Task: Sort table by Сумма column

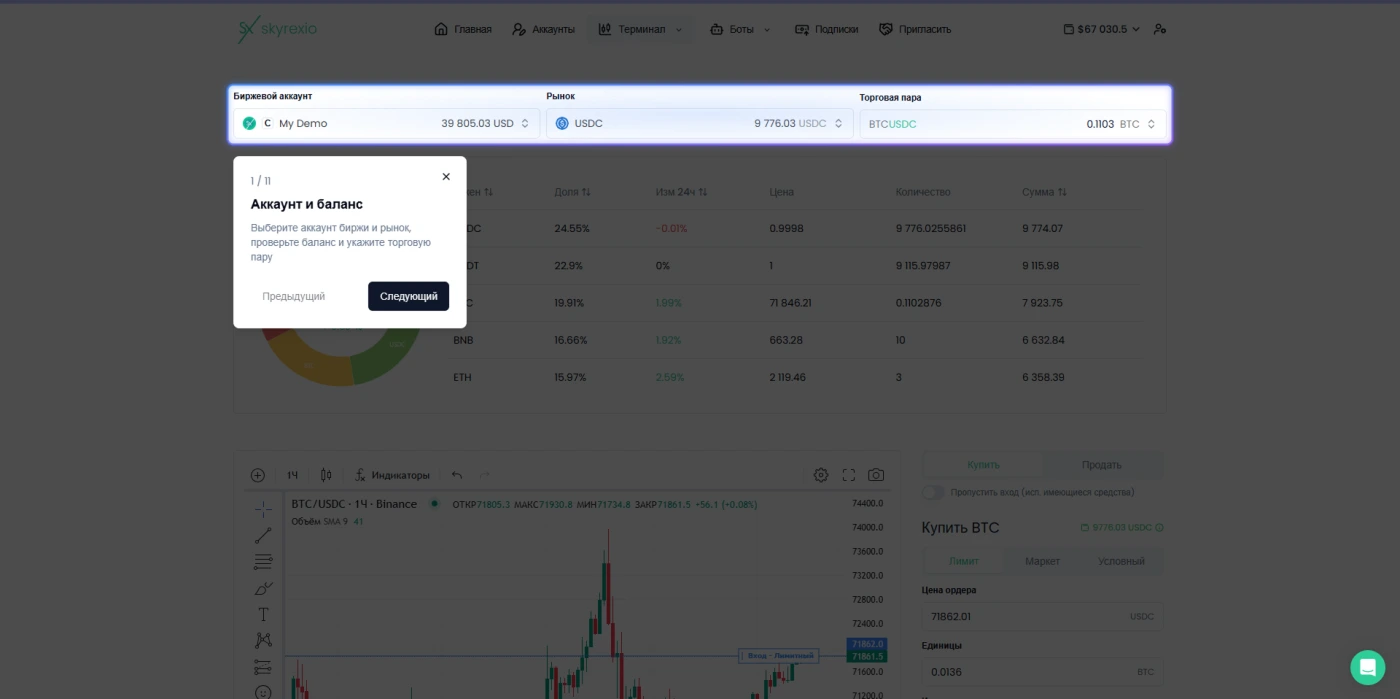Action: [x=1044, y=192]
